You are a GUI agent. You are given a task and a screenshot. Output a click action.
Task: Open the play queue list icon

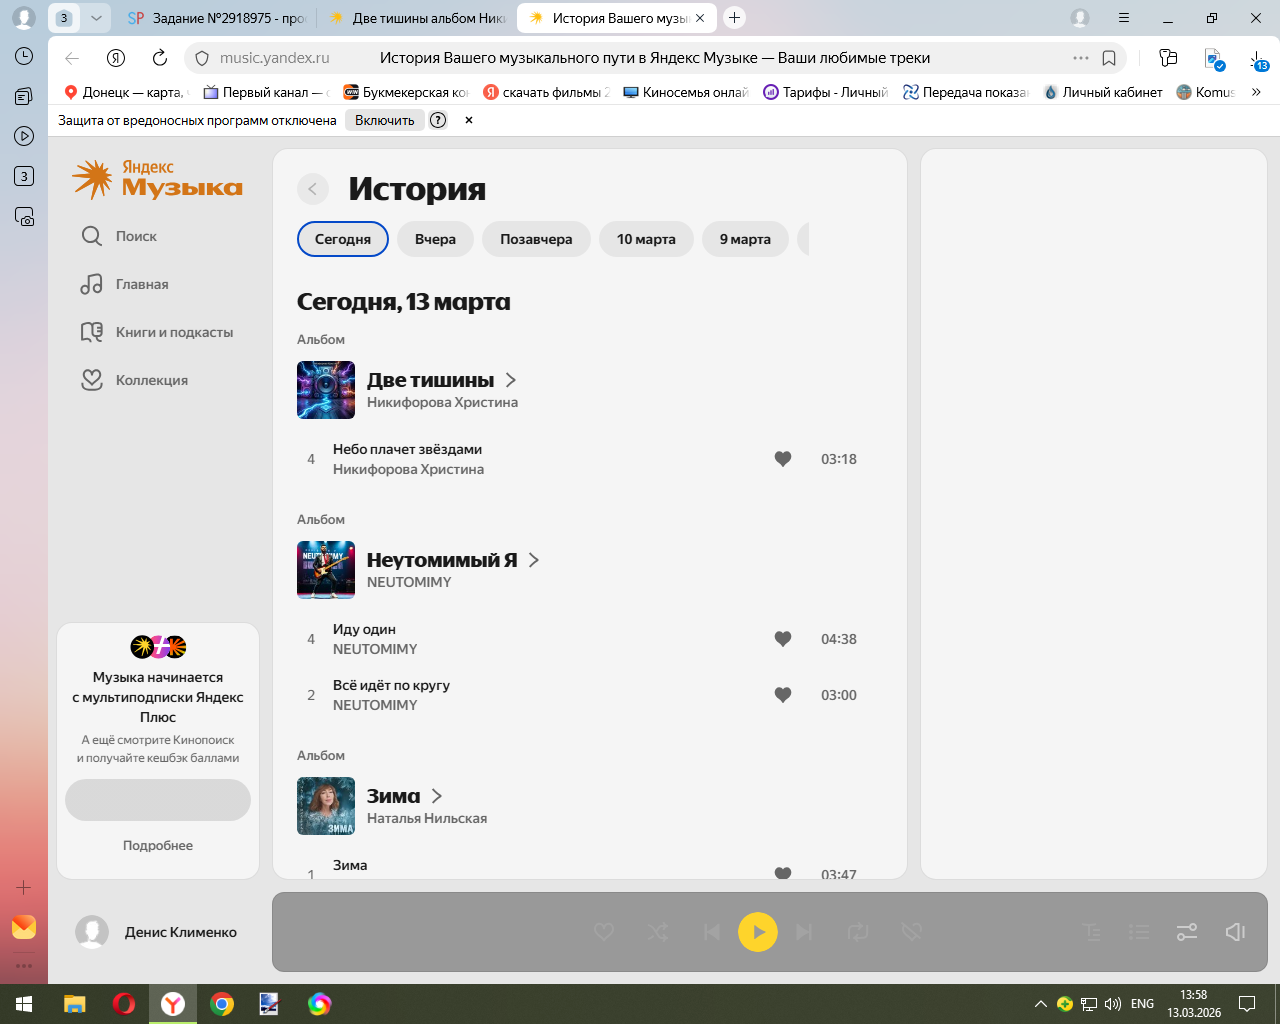[x=1139, y=932]
